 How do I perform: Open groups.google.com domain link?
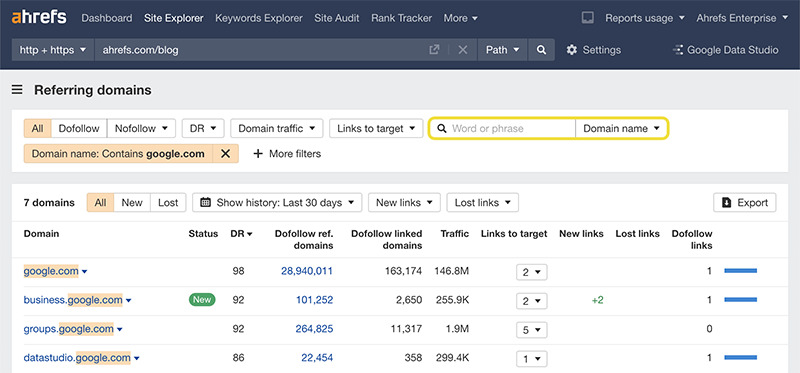click(x=68, y=329)
